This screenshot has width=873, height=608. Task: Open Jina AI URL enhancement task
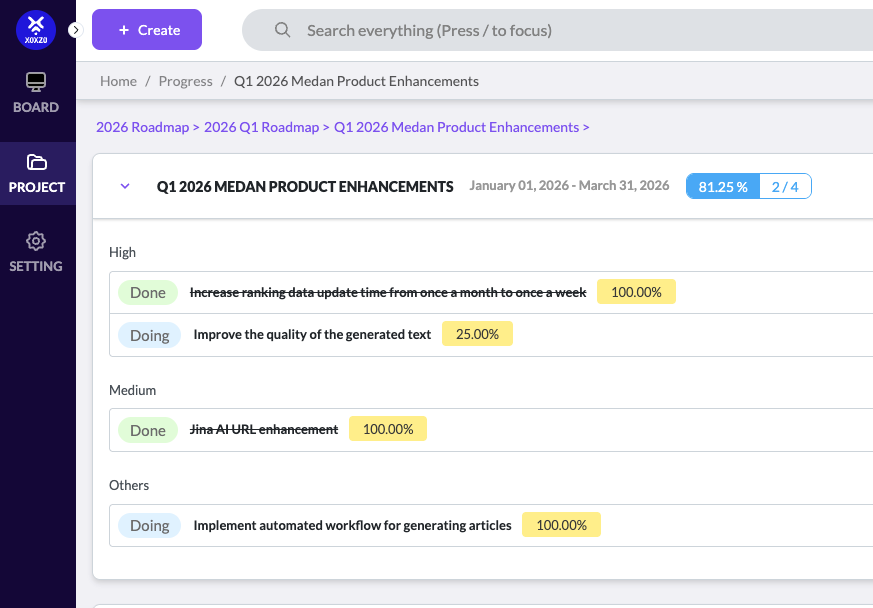pyautogui.click(x=264, y=429)
